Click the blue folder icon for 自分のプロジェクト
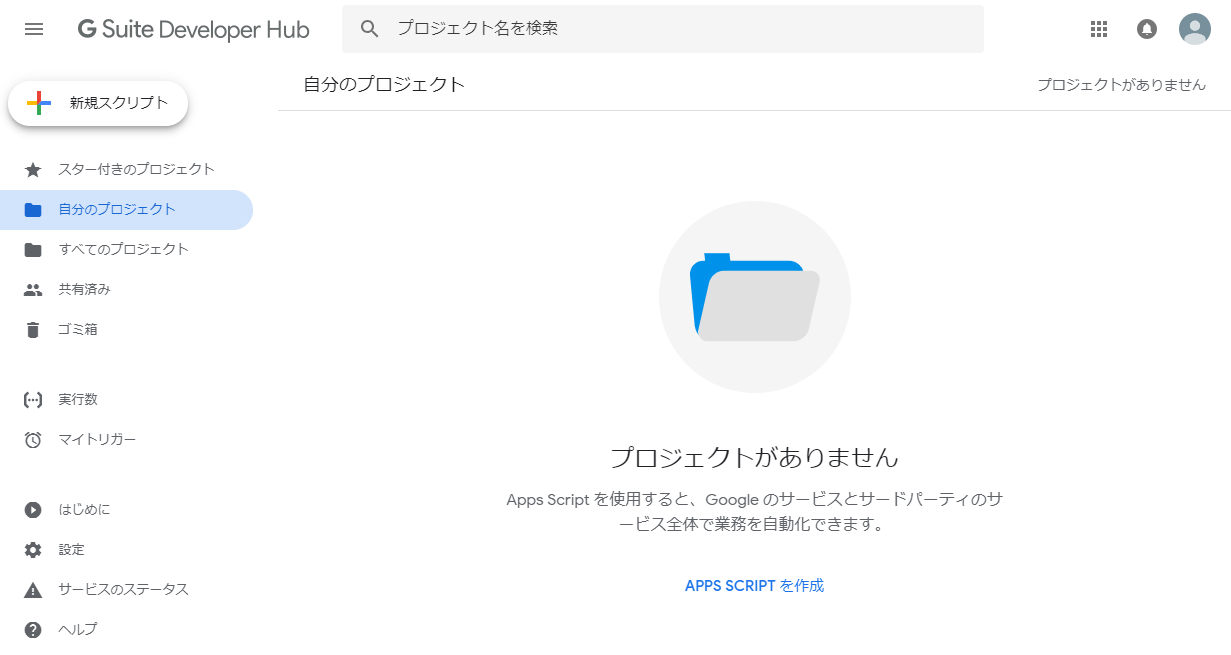 [x=33, y=210]
